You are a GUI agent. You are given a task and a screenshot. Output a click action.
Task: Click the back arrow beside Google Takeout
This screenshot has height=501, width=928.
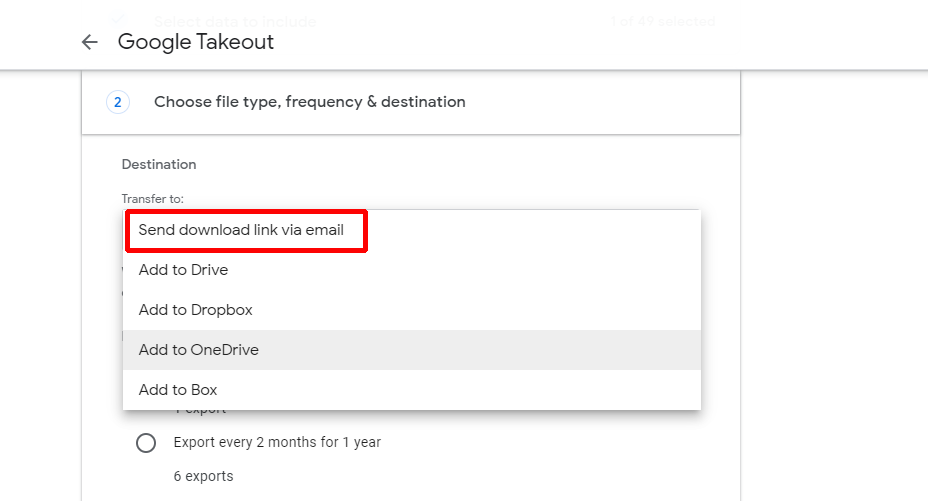coord(90,42)
